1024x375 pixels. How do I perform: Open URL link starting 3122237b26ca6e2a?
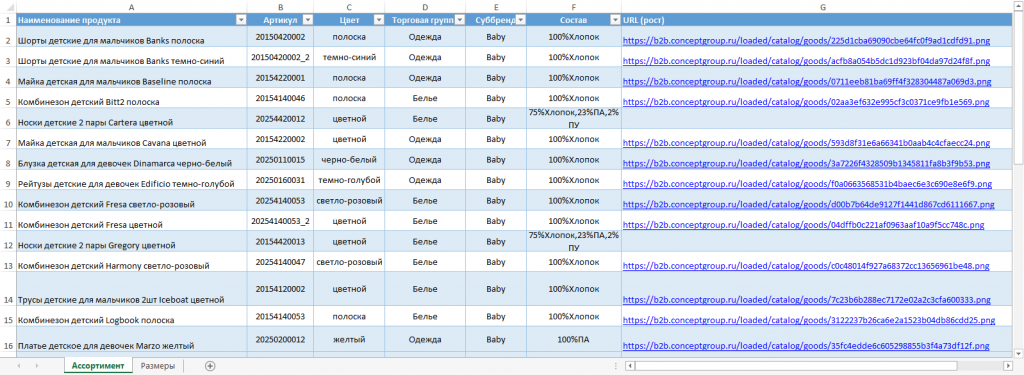[809, 320]
